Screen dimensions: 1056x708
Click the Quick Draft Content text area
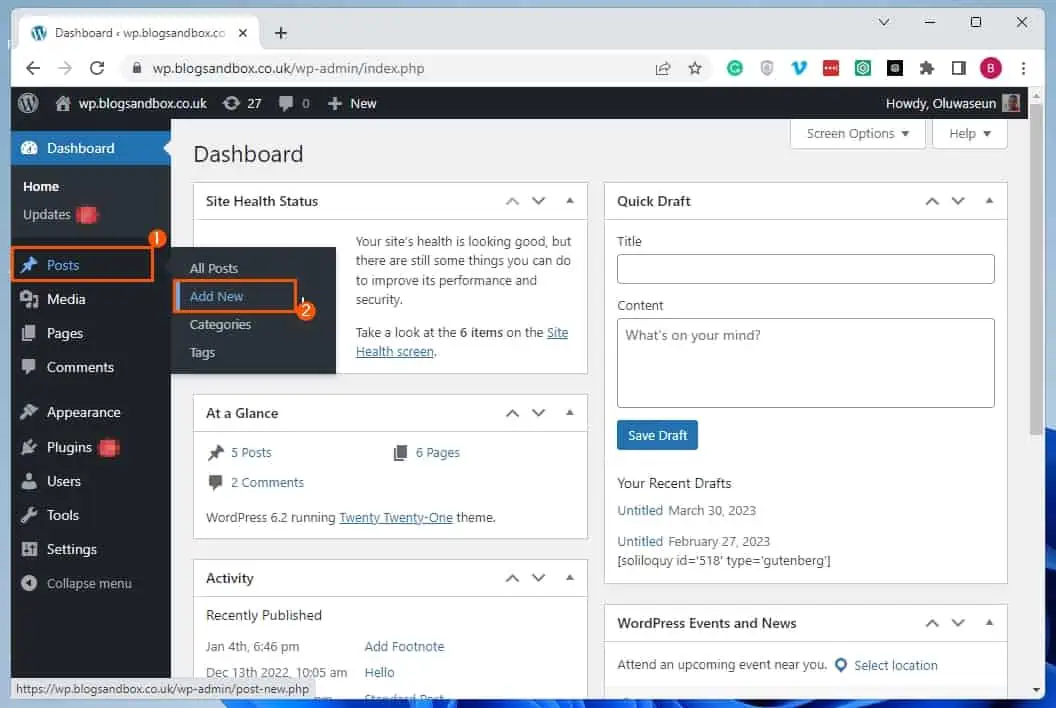click(x=805, y=363)
